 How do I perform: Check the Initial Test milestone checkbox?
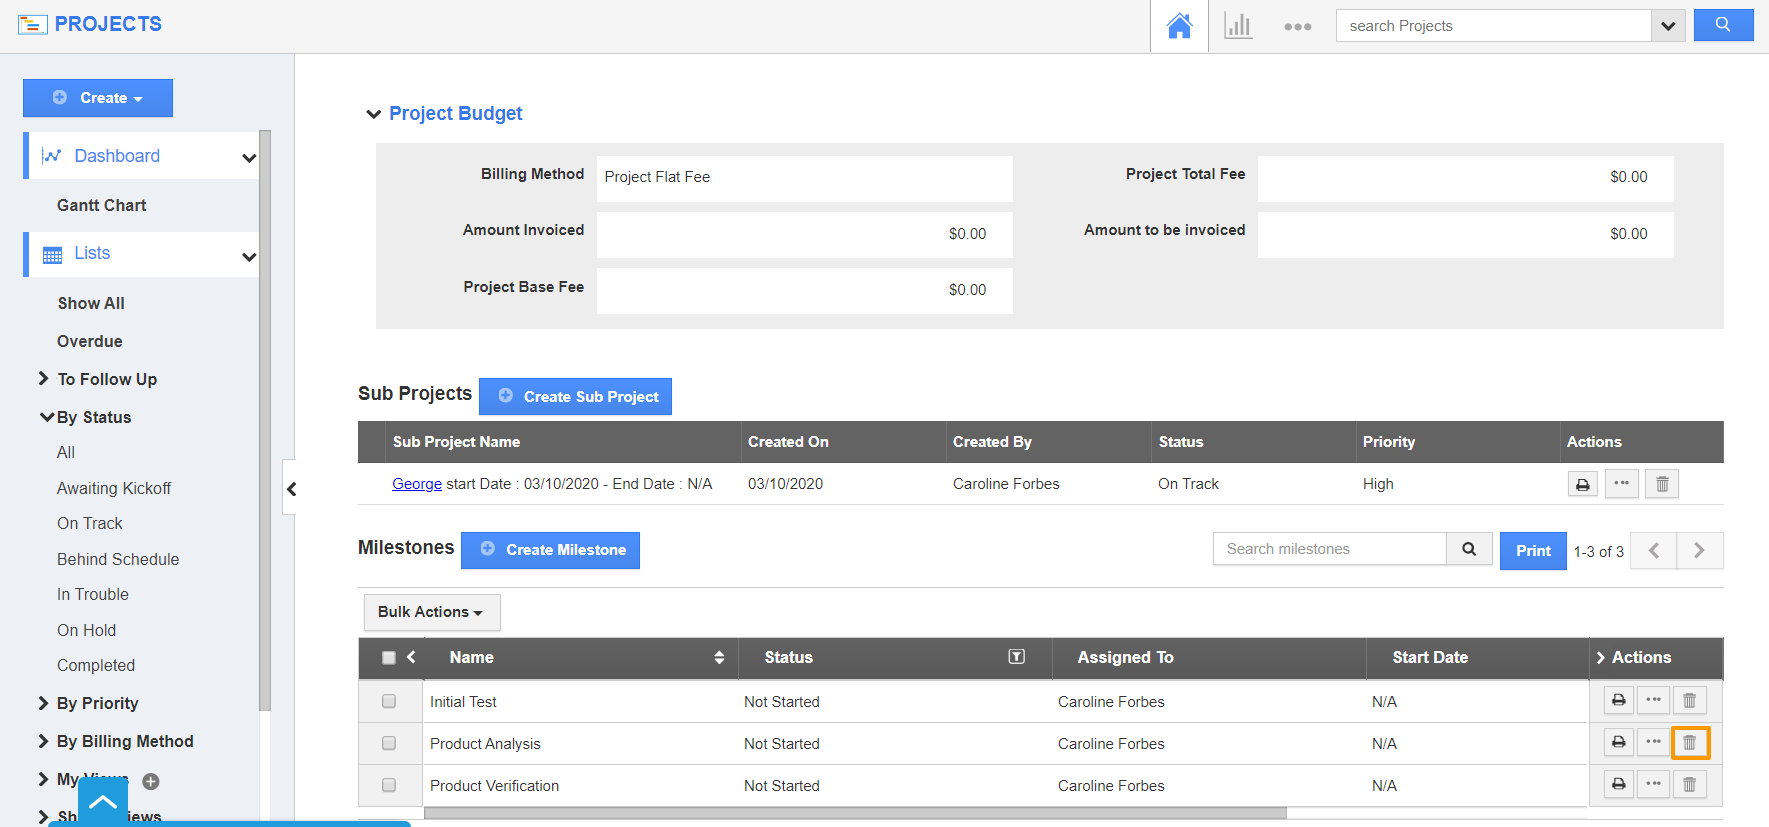389,702
